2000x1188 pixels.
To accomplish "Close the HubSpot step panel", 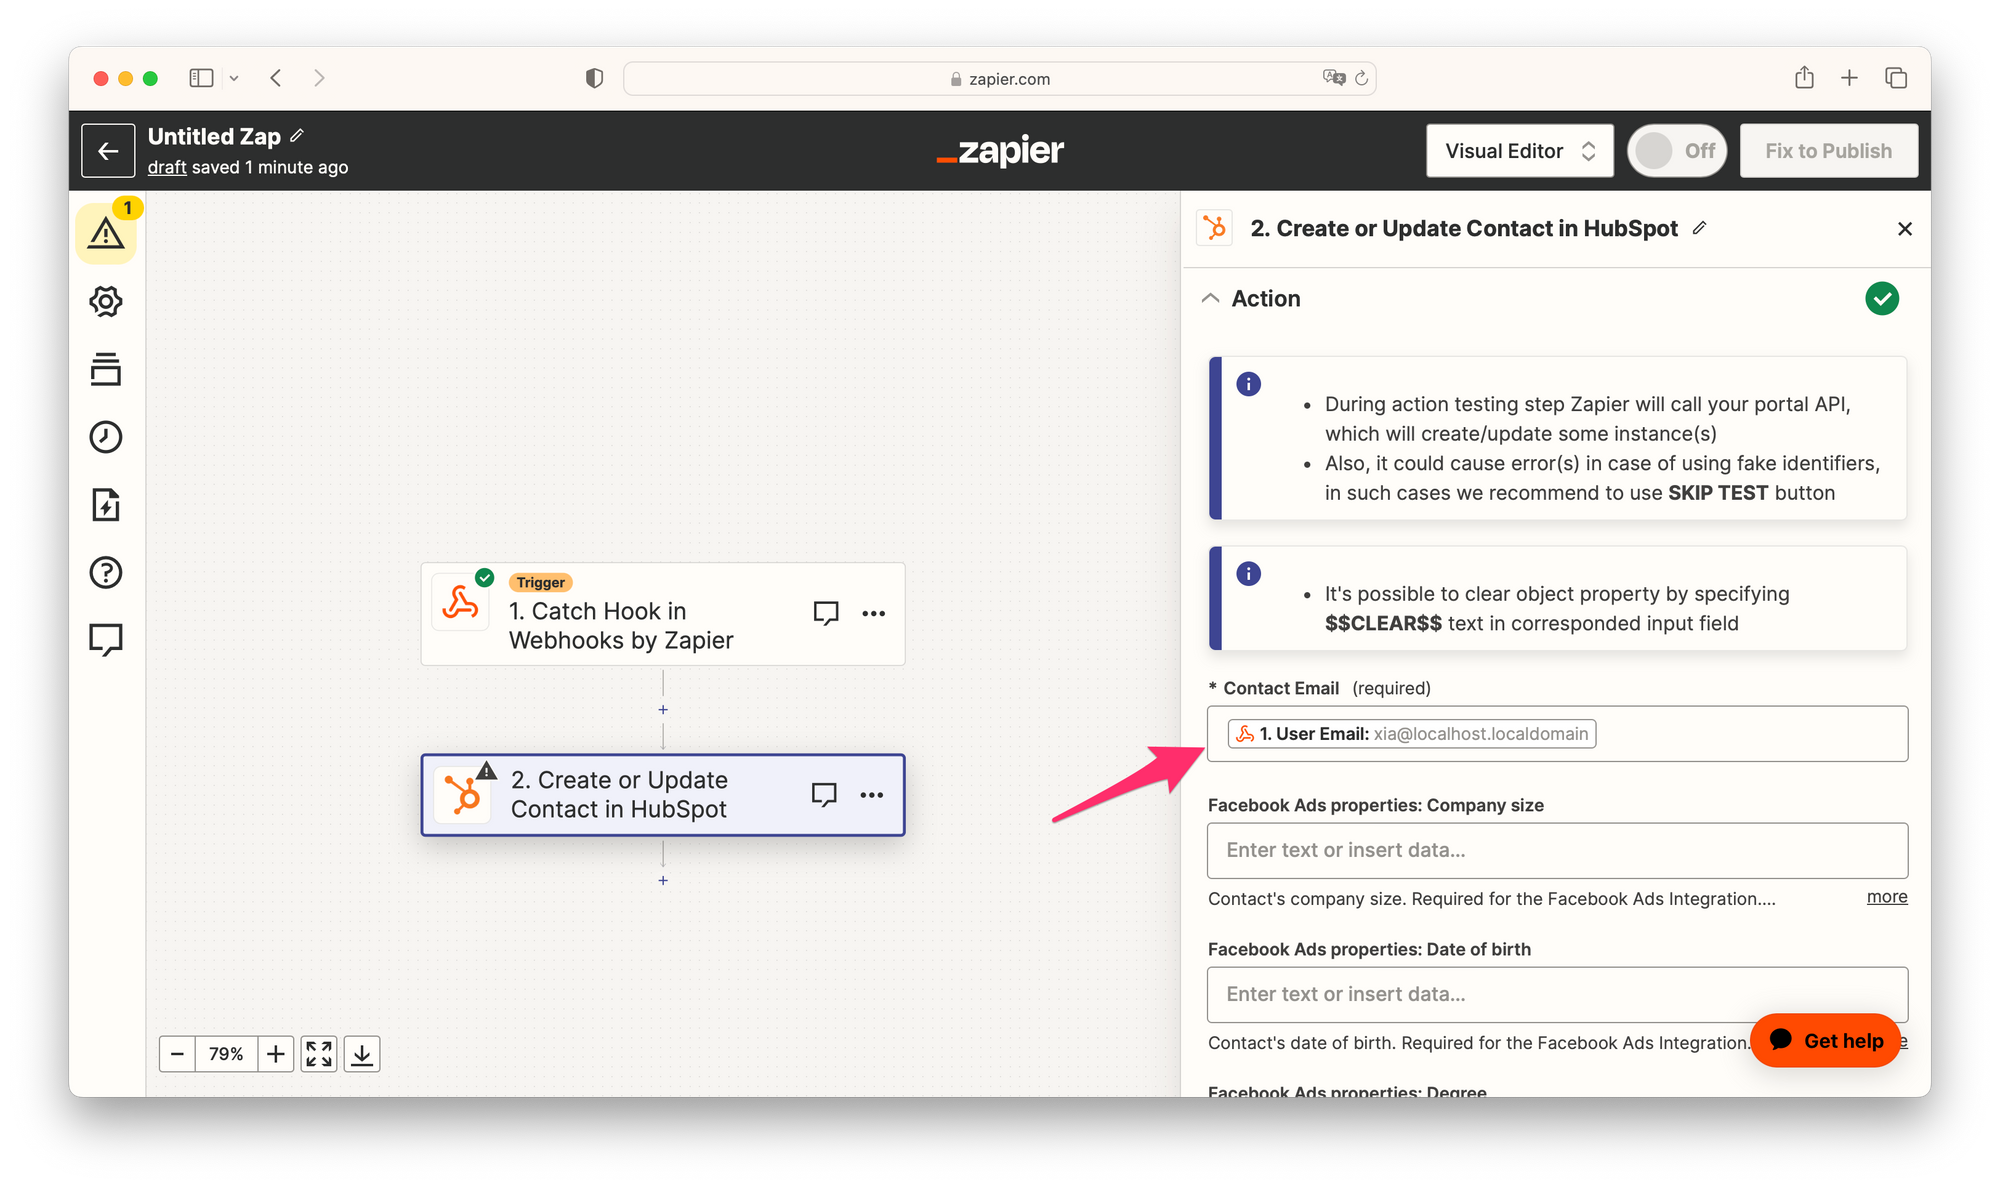I will (x=1905, y=229).
